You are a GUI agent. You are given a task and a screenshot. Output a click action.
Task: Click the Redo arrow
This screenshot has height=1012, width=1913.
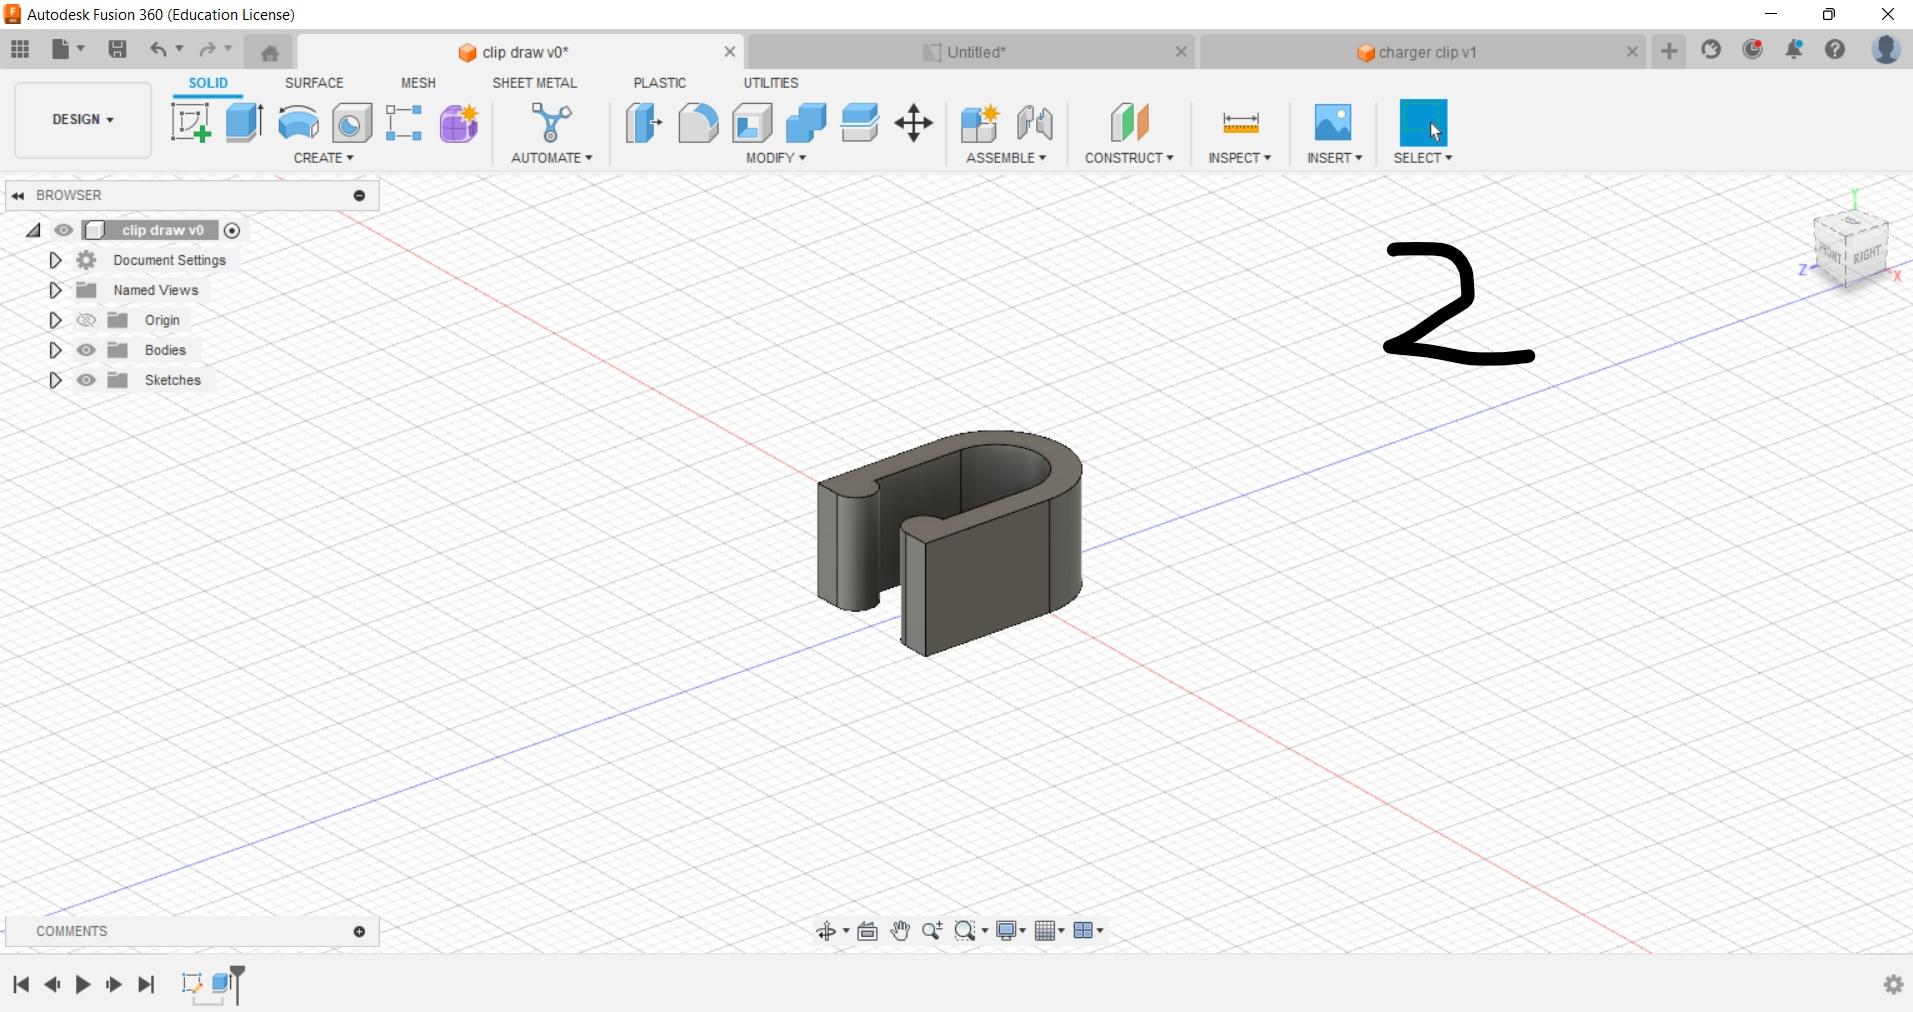[x=207, y=49]
